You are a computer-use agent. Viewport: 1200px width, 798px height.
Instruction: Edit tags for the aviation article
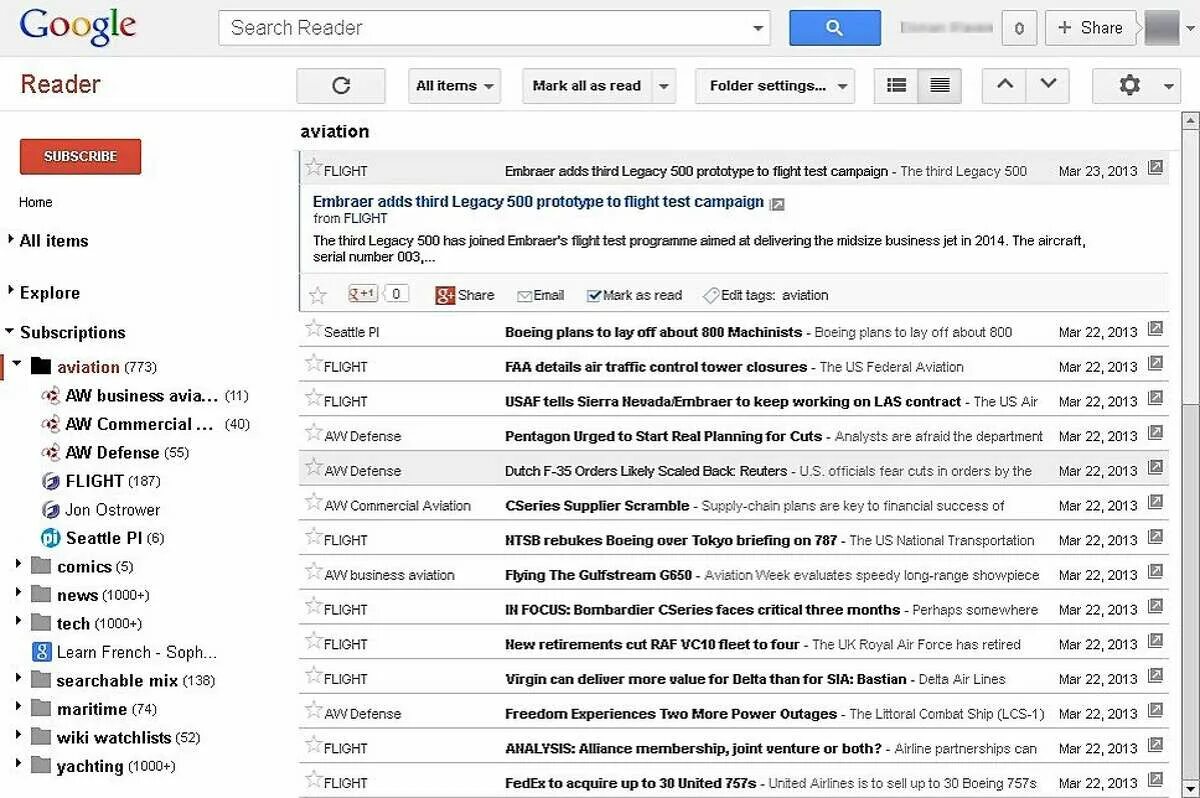(x=766, y=295)
